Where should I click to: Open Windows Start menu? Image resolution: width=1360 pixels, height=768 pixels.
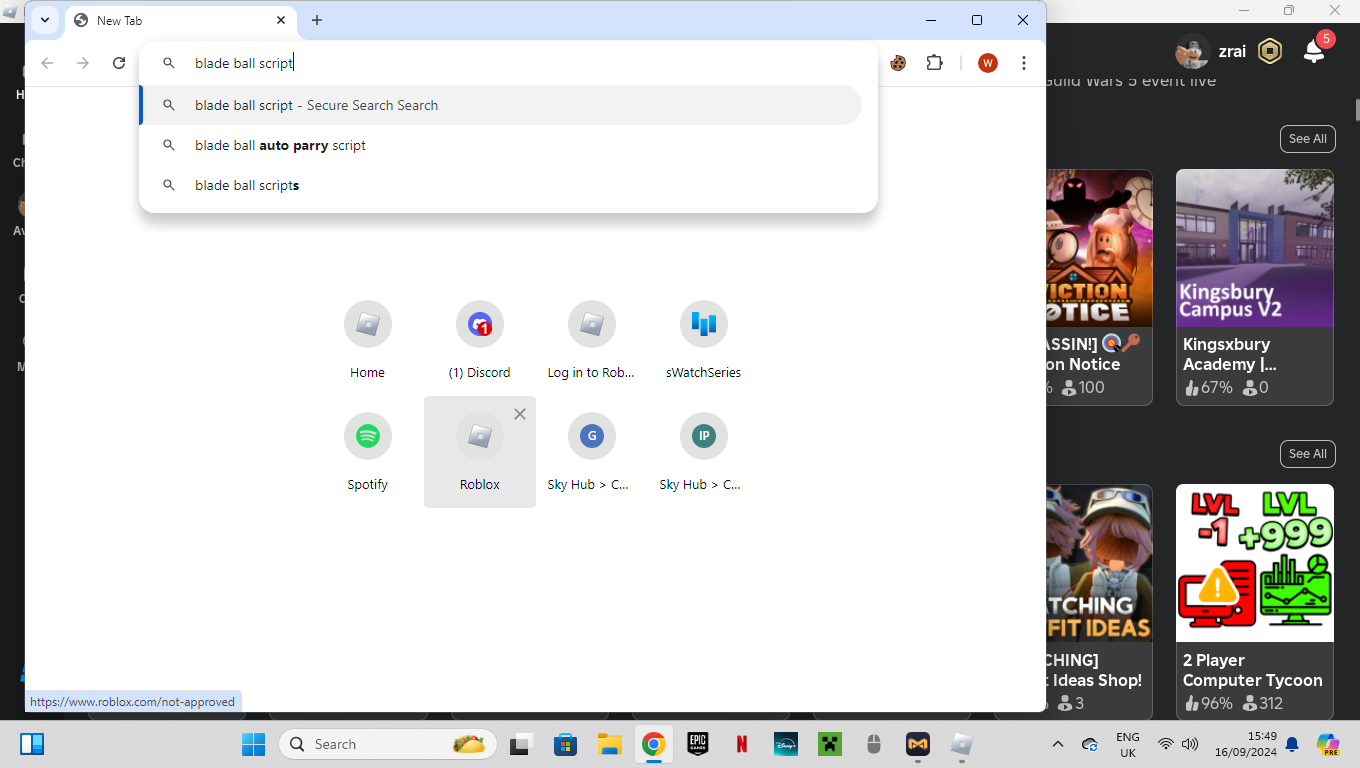tap(253, 744)
